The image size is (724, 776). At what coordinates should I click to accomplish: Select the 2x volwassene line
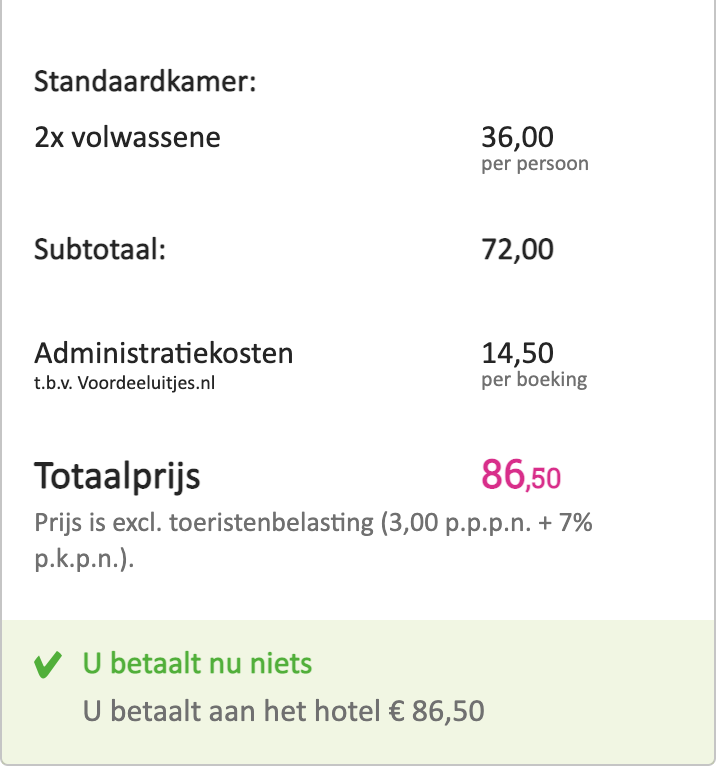coord(127,137)
